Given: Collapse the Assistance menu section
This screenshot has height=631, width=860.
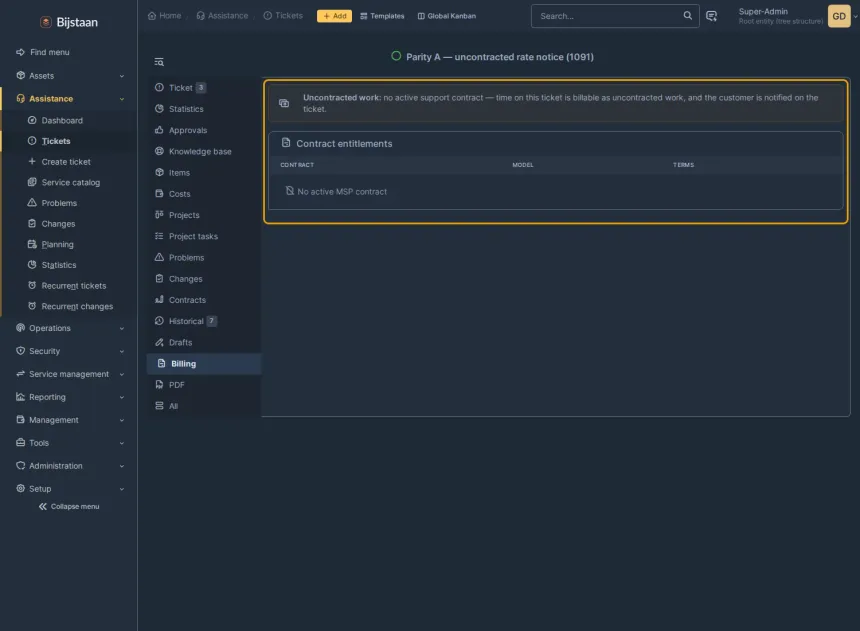Looking at the screenshot, I should (x=69, y=99).
